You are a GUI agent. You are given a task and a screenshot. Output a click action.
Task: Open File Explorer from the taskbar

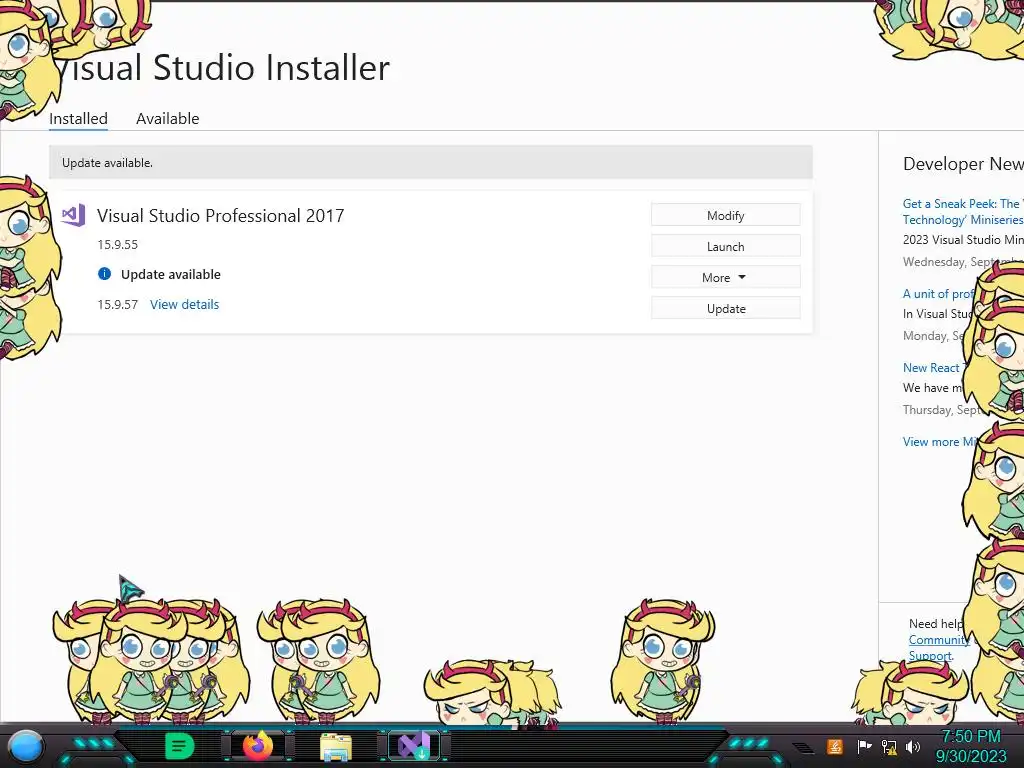pos(336,746)
